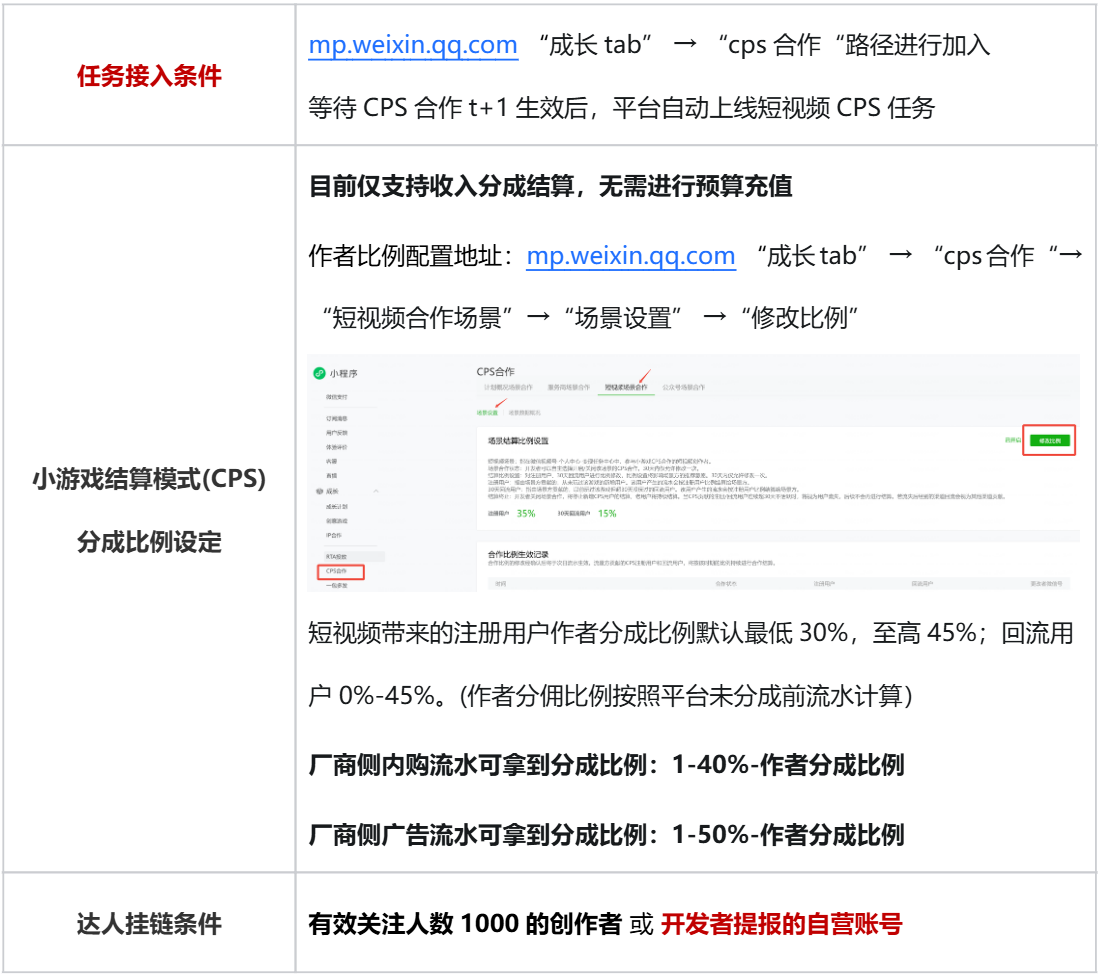Screen dimensions: 1100x976
Task: Open the mp.weixin.qq.com link in 任务接入条件 row
Action: tap(413, 45)
